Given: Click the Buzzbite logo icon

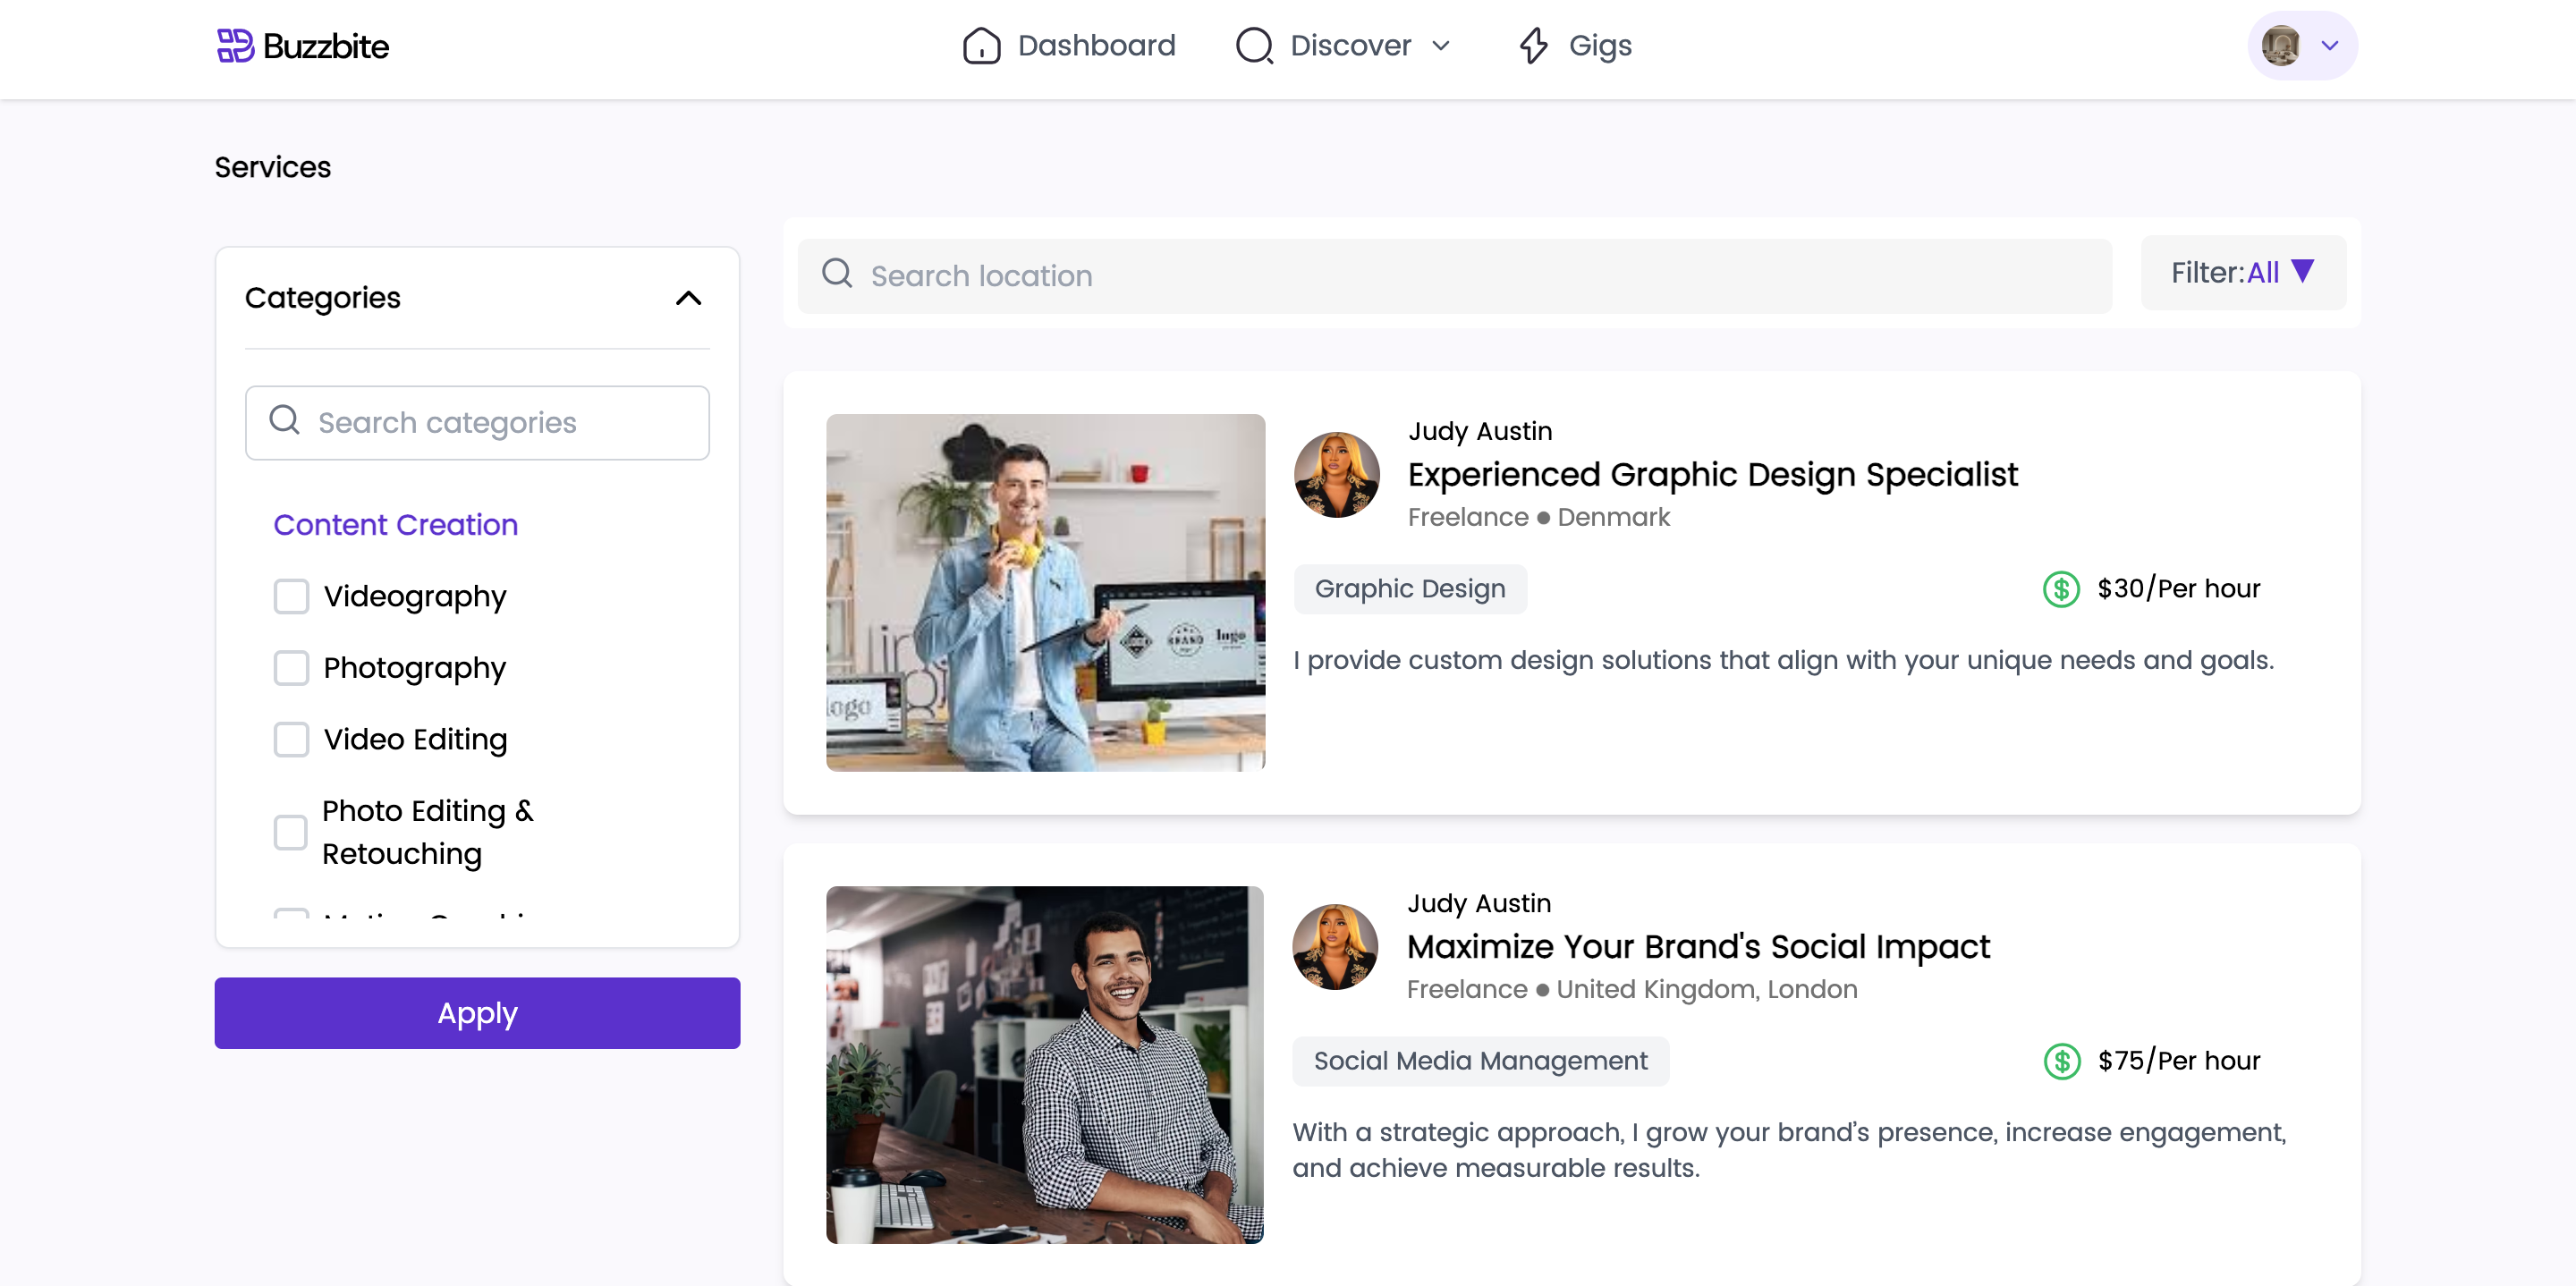Looking at the screenshot, I should coord(235,46).
